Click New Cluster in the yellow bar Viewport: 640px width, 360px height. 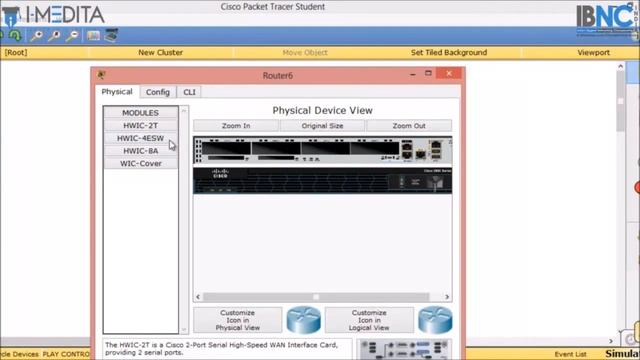160,52
